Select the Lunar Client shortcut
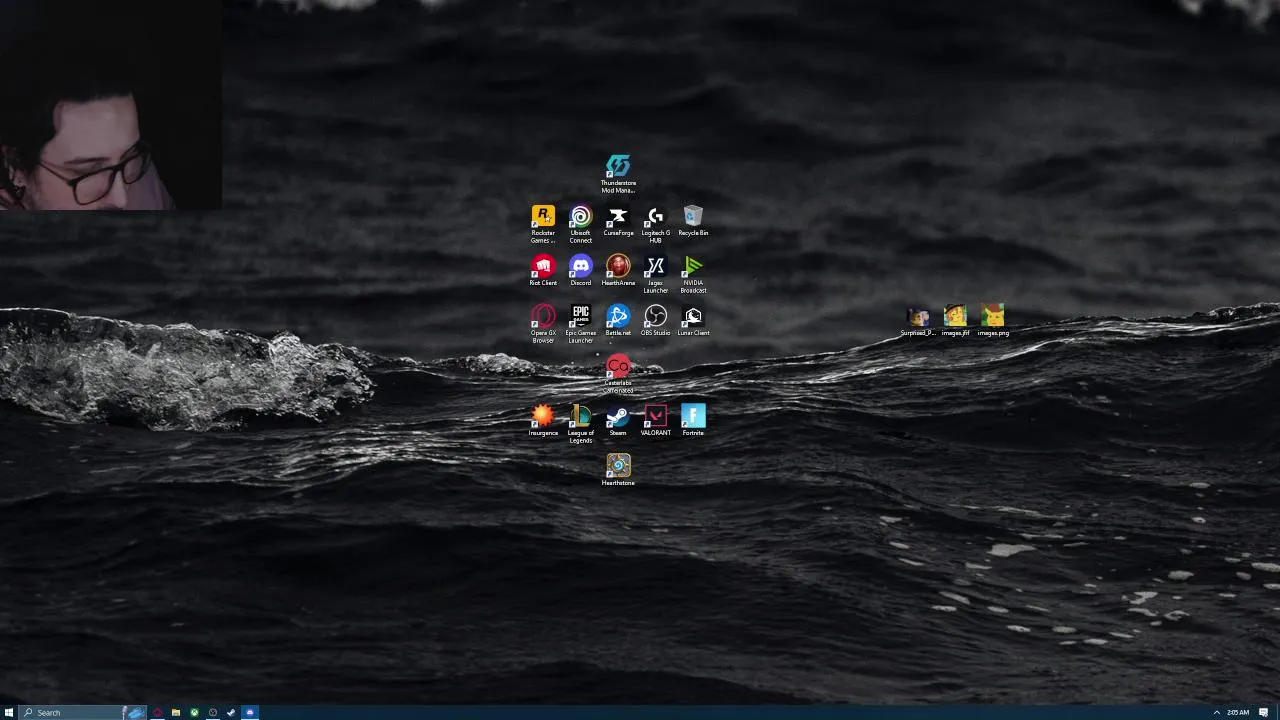 [693, 321]
